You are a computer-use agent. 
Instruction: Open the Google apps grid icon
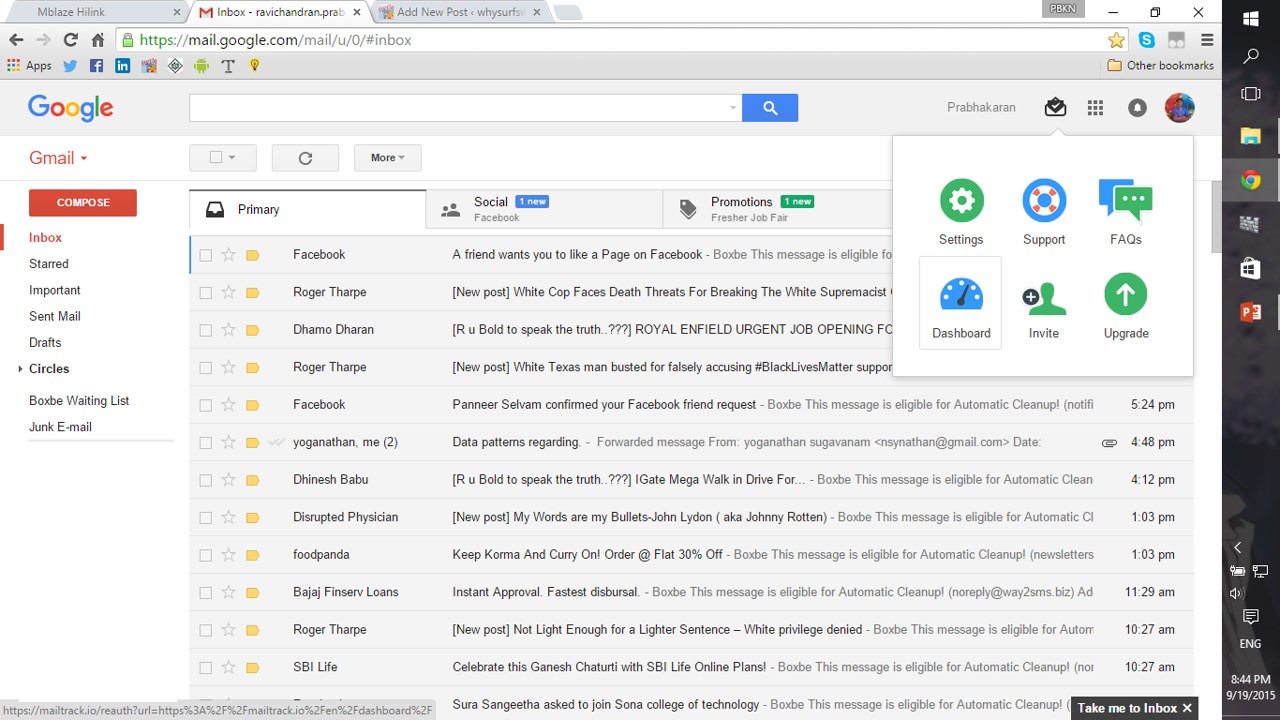[1095, 108]
